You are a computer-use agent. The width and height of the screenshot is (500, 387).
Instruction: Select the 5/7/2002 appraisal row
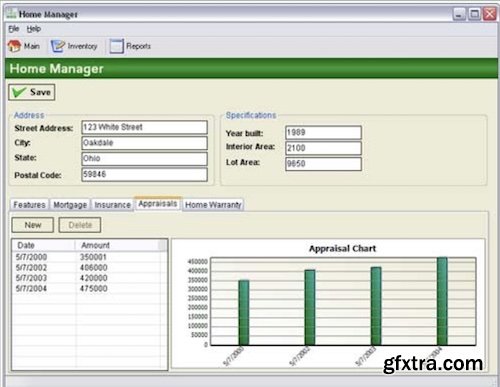pos(89,268)
